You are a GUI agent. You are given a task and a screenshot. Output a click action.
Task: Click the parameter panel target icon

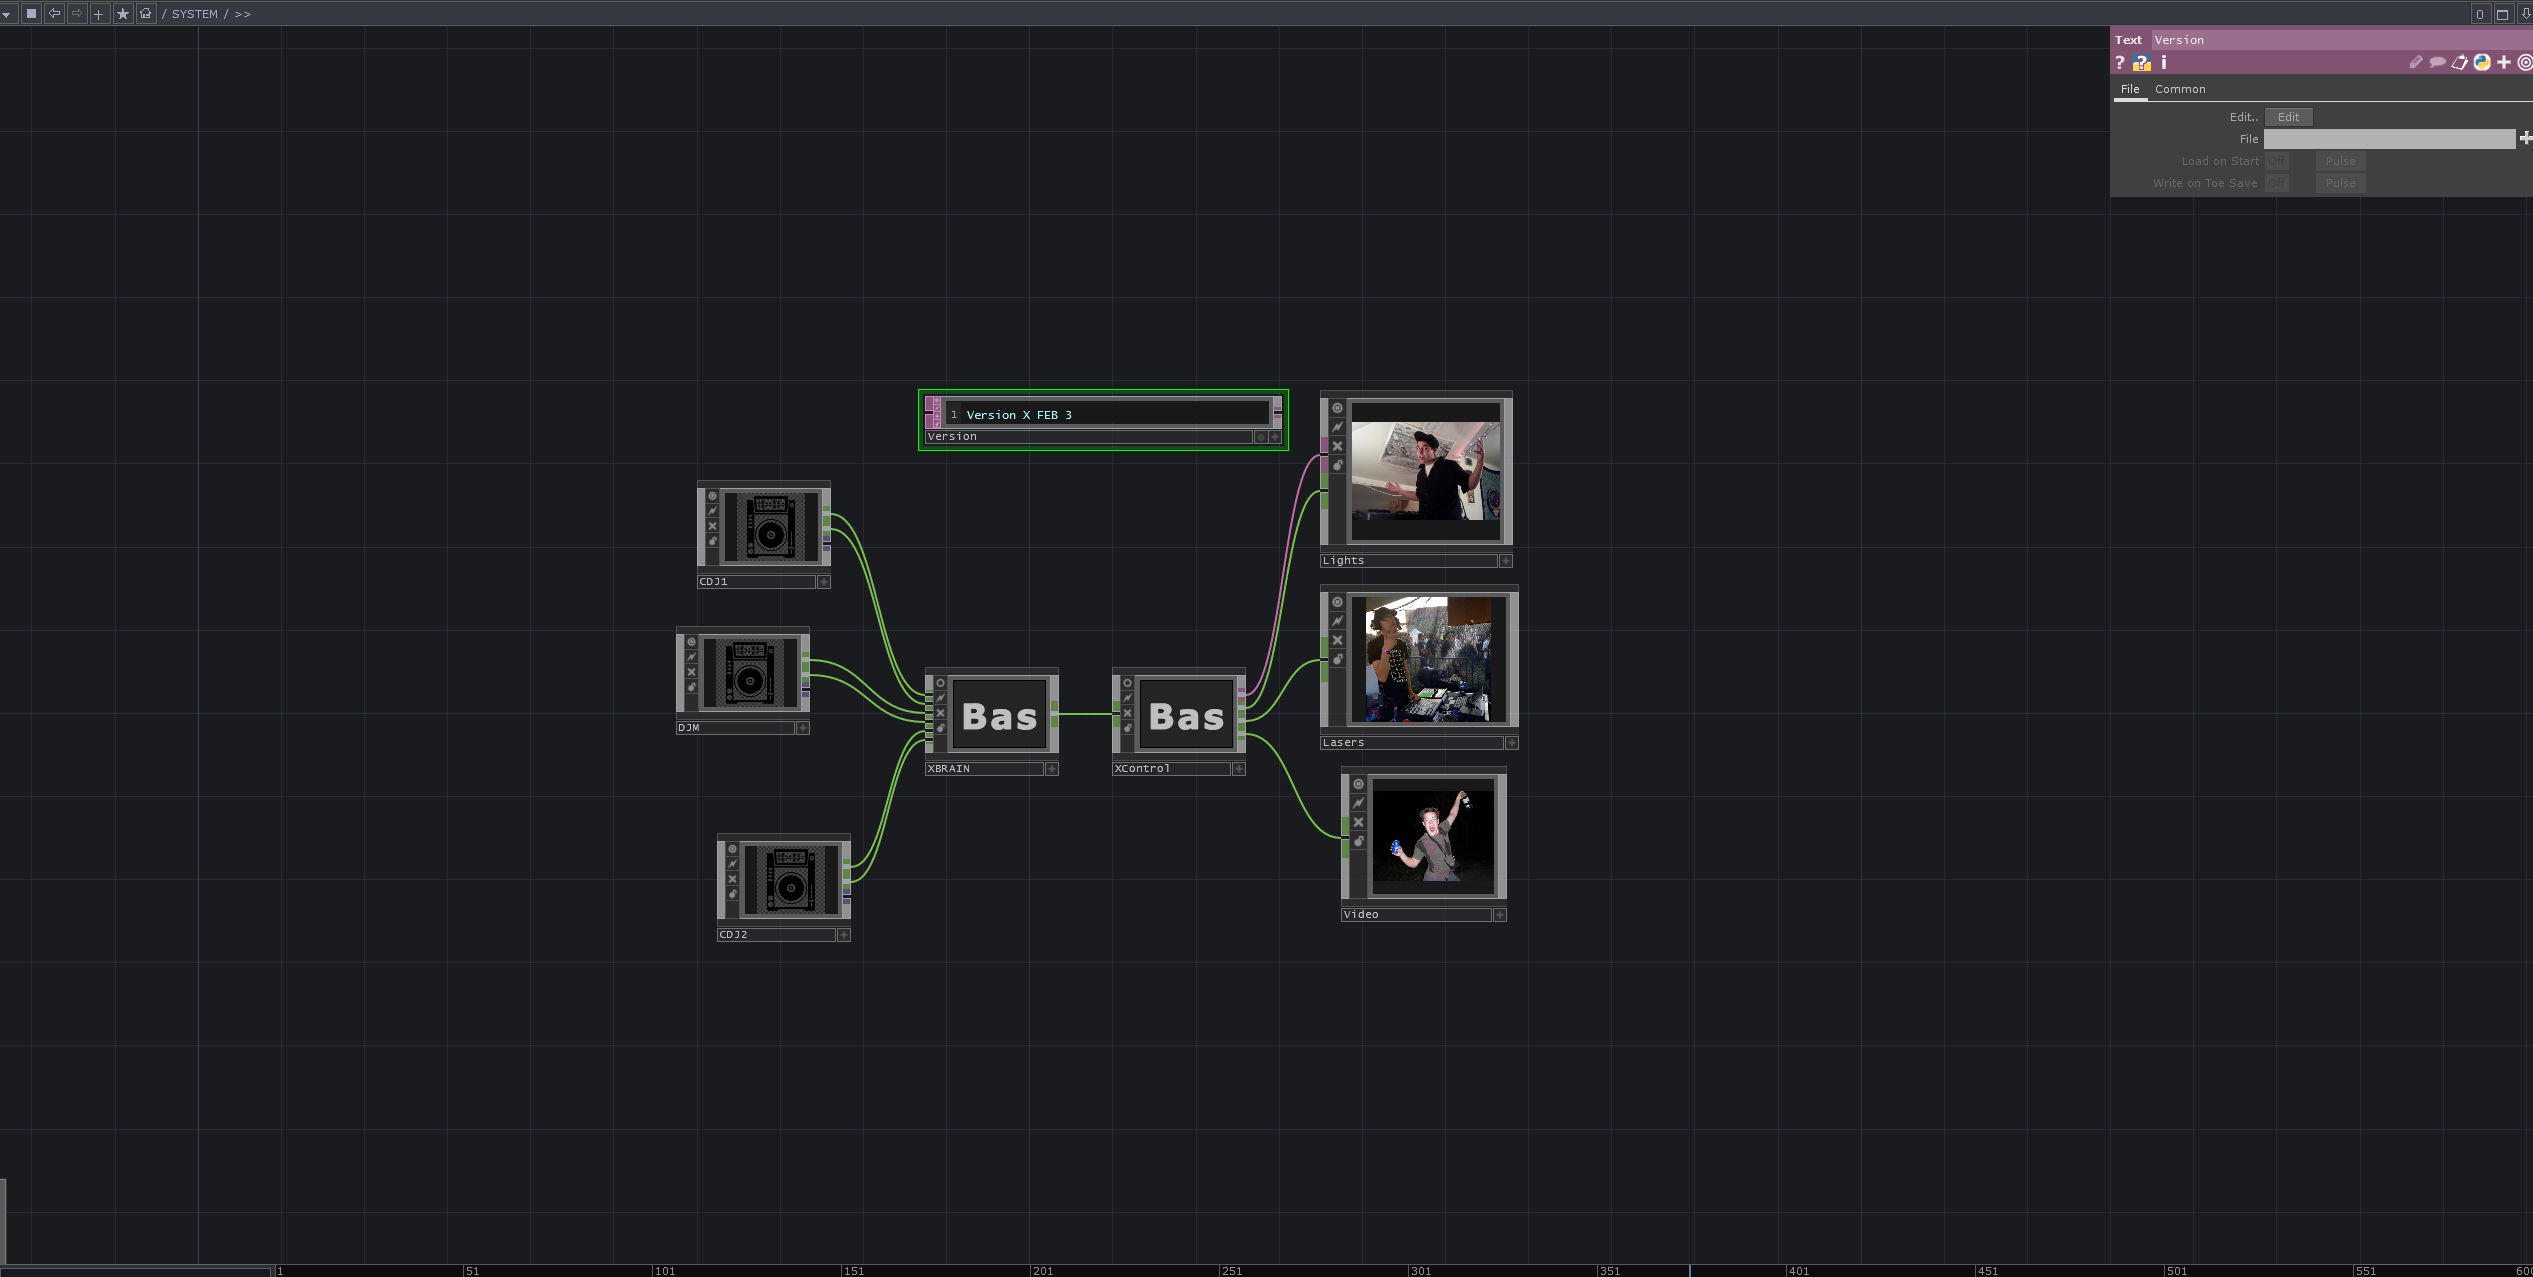[x=2524, y=63]
